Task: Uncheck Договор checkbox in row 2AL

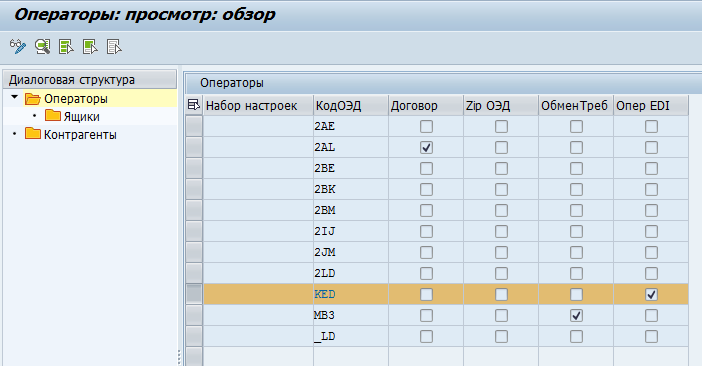Action: point(426,148)
